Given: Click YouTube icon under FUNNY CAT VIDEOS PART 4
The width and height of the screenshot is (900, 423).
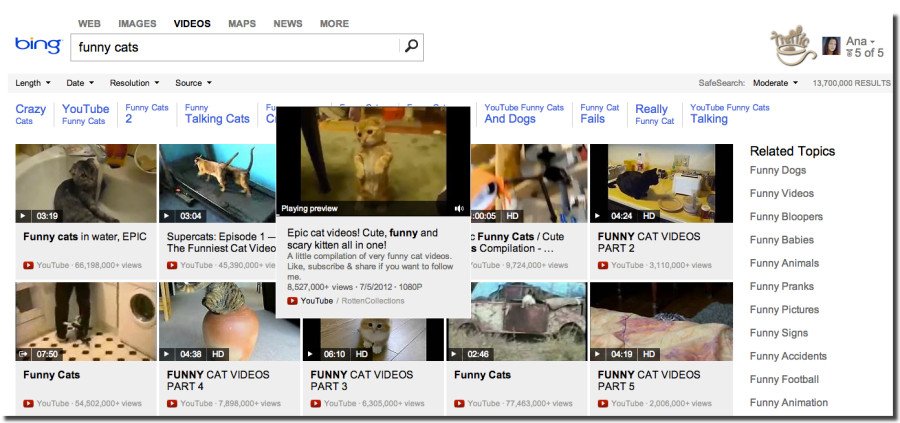Looking at the screenshot, I should 172,403.
